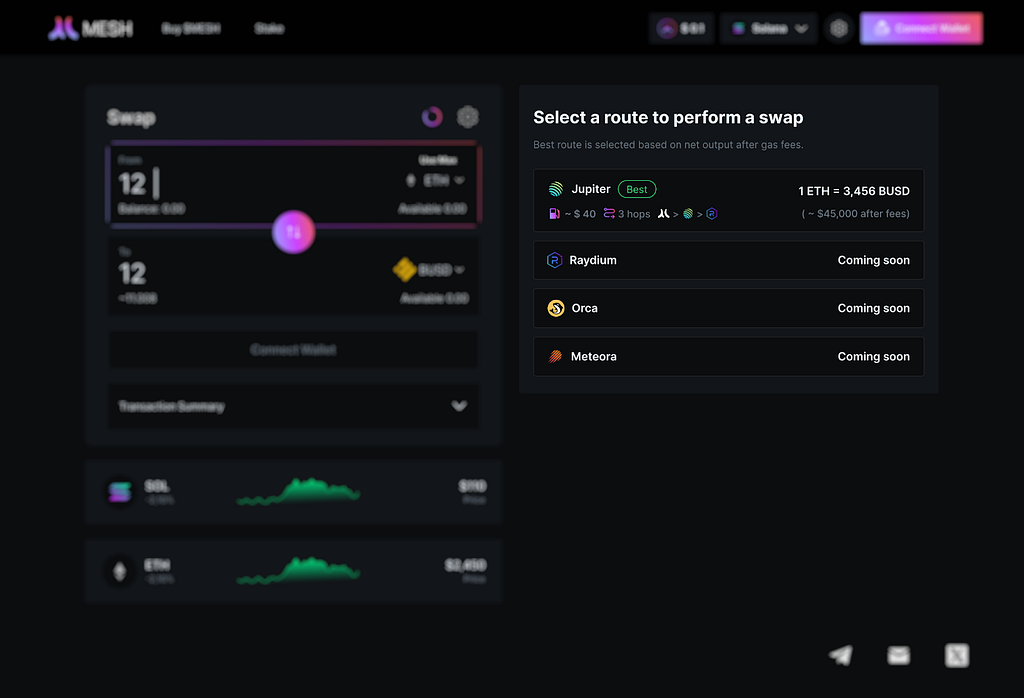Click the '3 hops' label
The height and width of the screenshot is (698, 1024).
point(634,214)
